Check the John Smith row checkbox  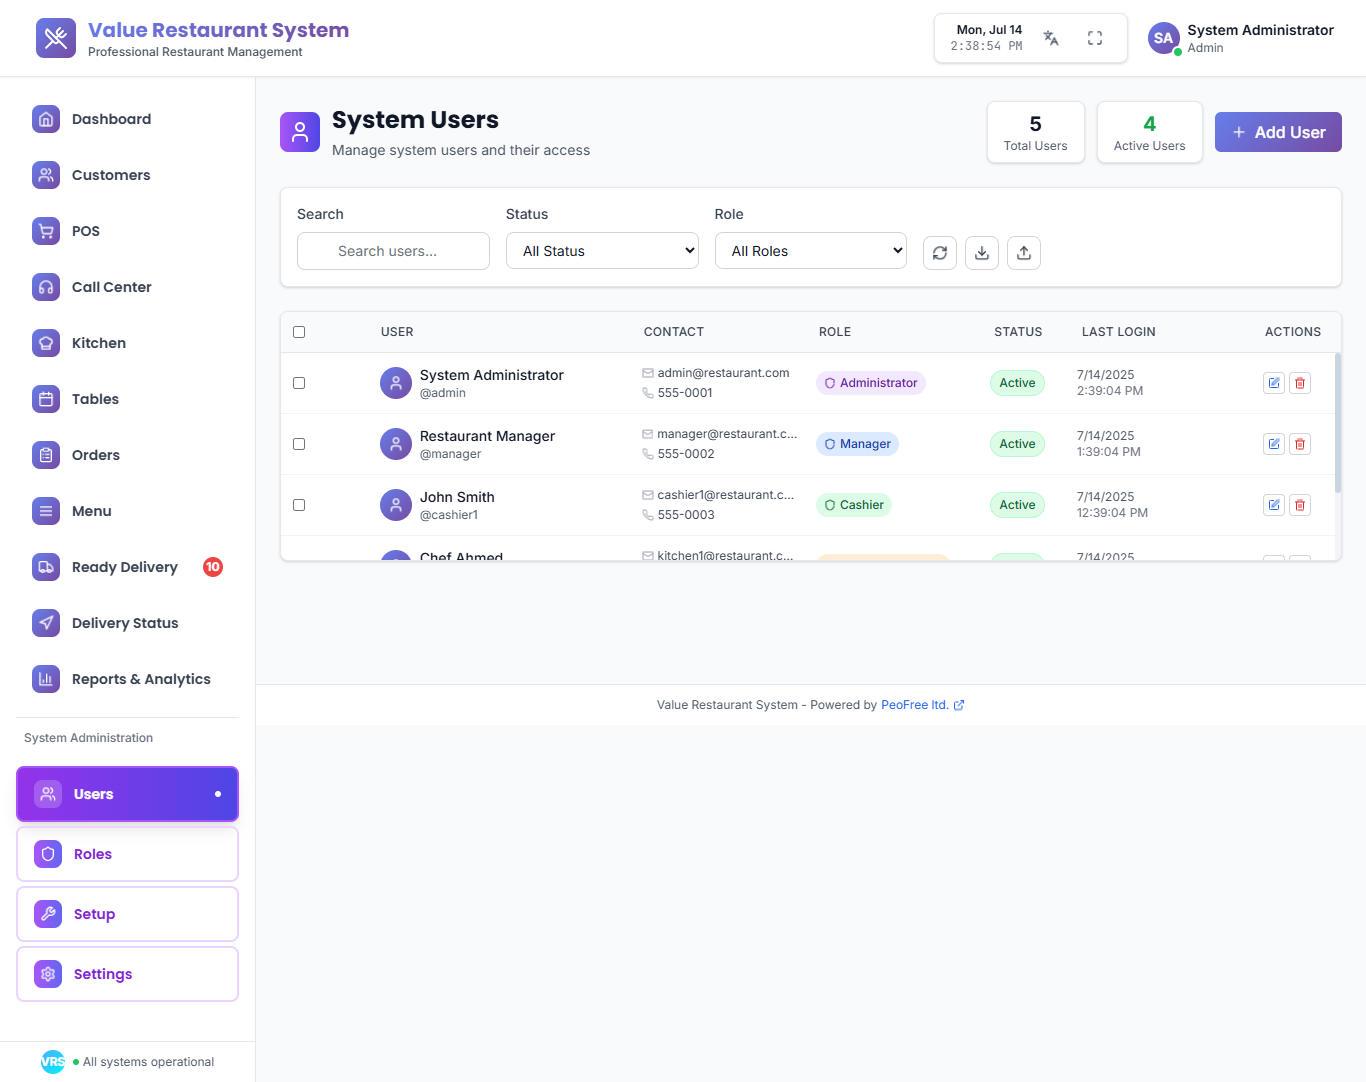pos(299,505)
